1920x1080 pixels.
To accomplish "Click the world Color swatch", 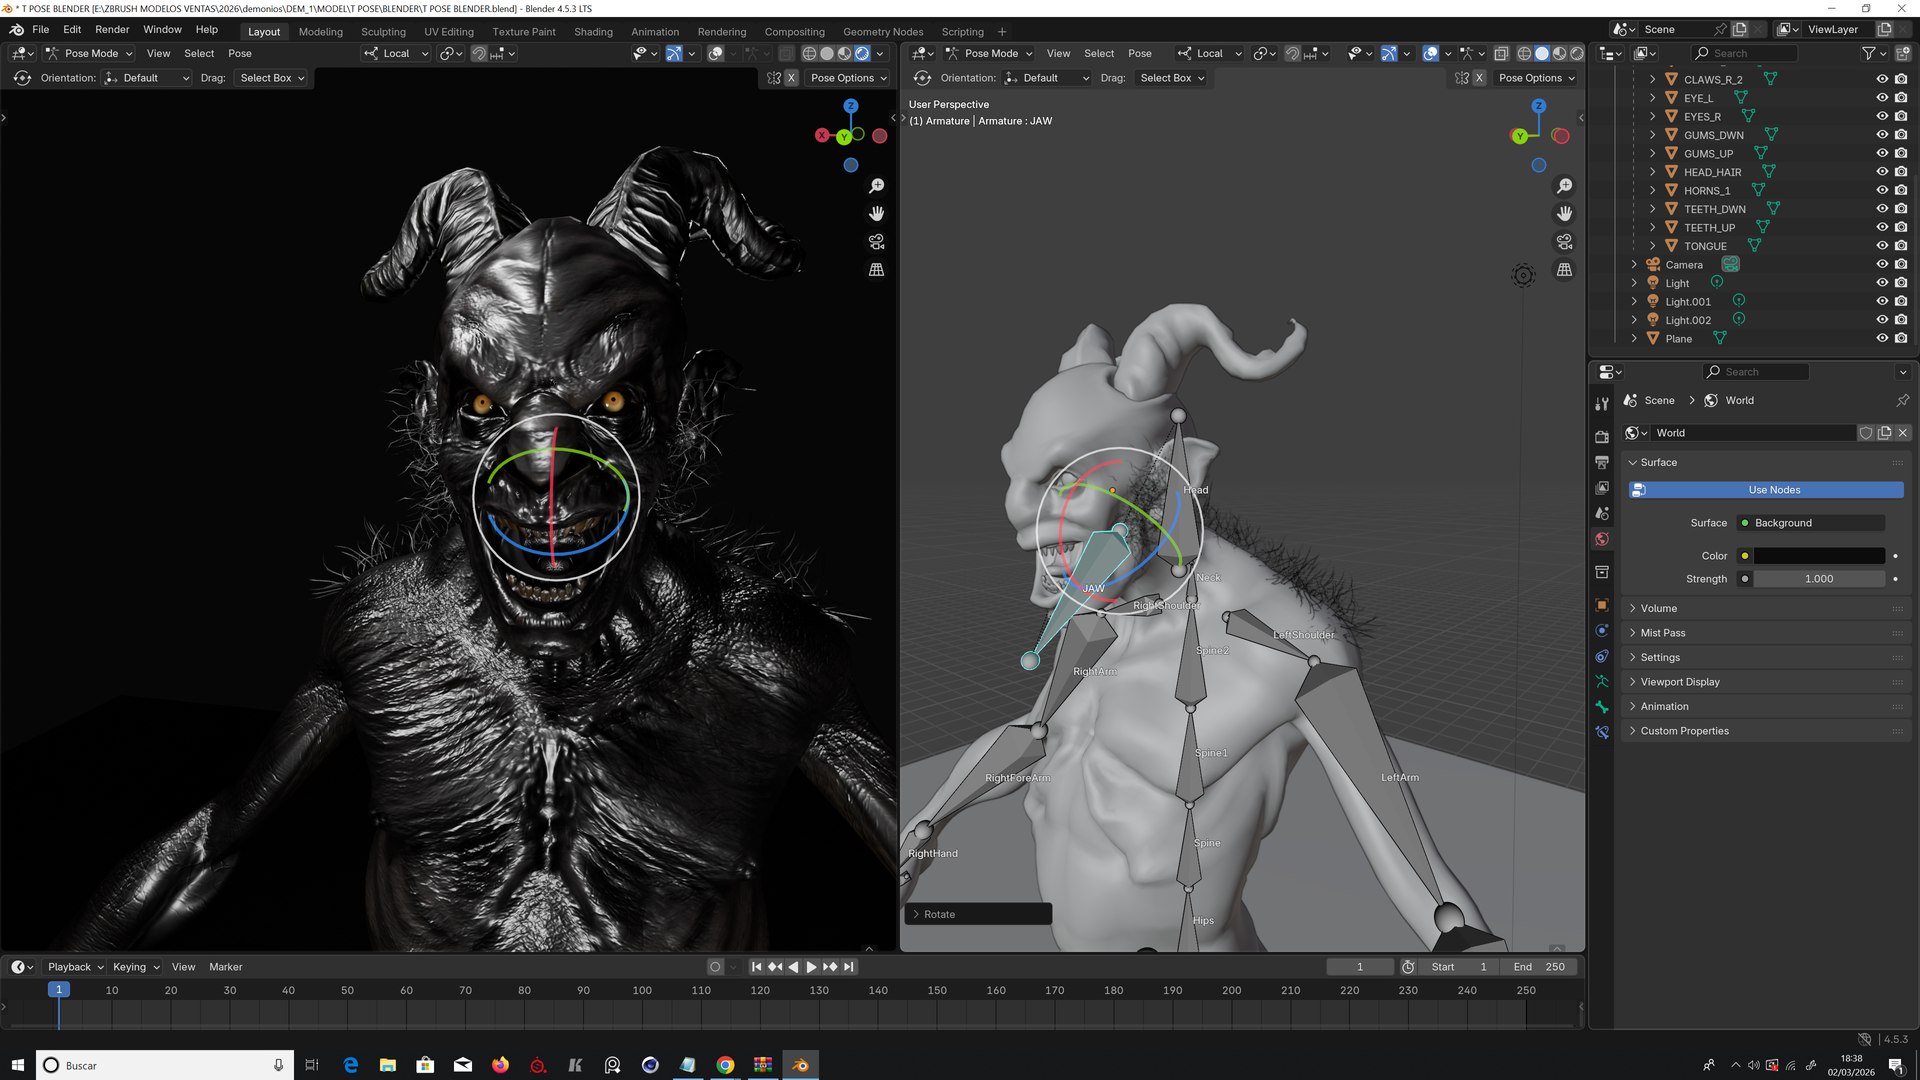I will click(x=1819, y=556).
